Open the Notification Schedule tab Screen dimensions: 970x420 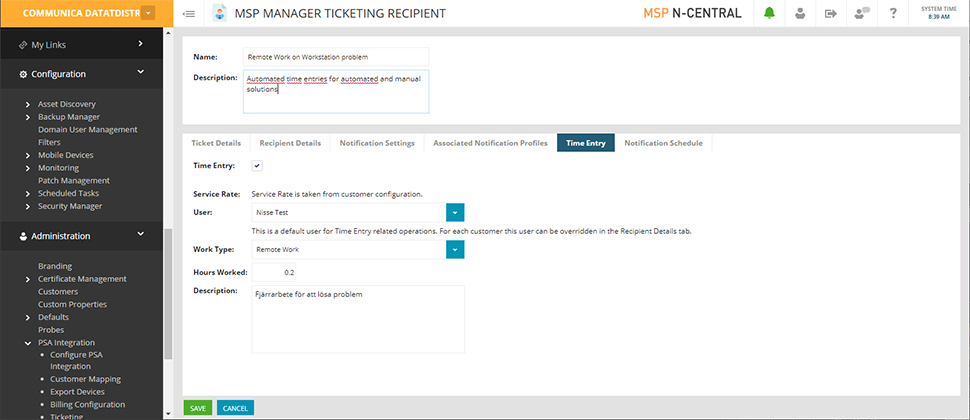[x=663, y=143]
